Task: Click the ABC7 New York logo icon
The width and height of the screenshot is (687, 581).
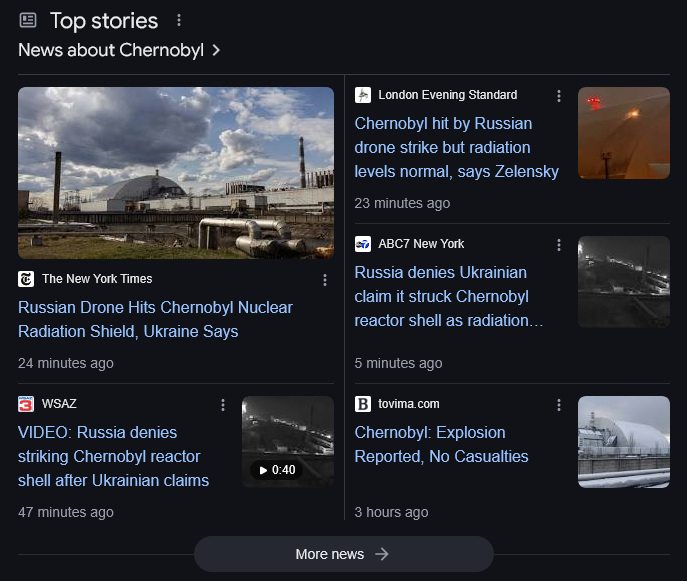Action: tap(363, 244)
